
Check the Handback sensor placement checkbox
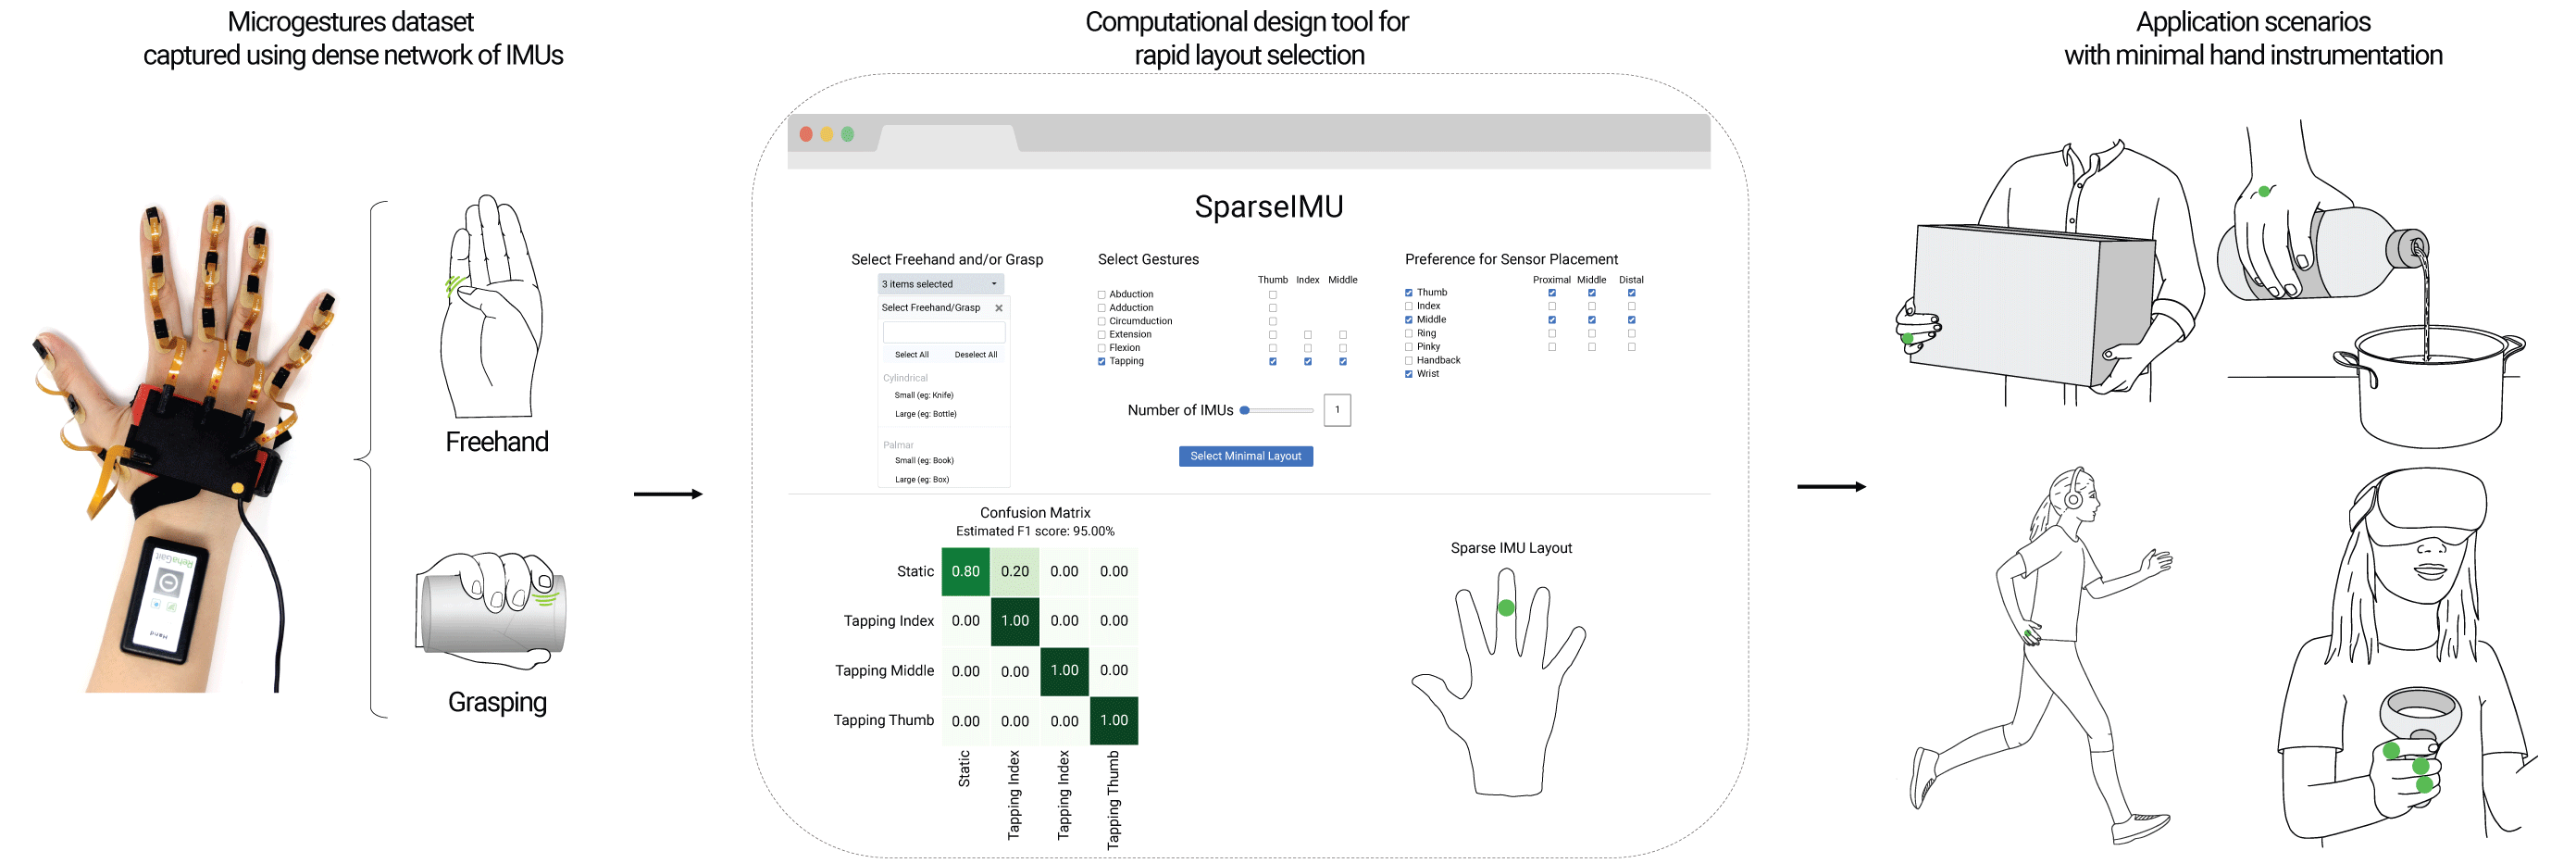[x=1409, y=361]
